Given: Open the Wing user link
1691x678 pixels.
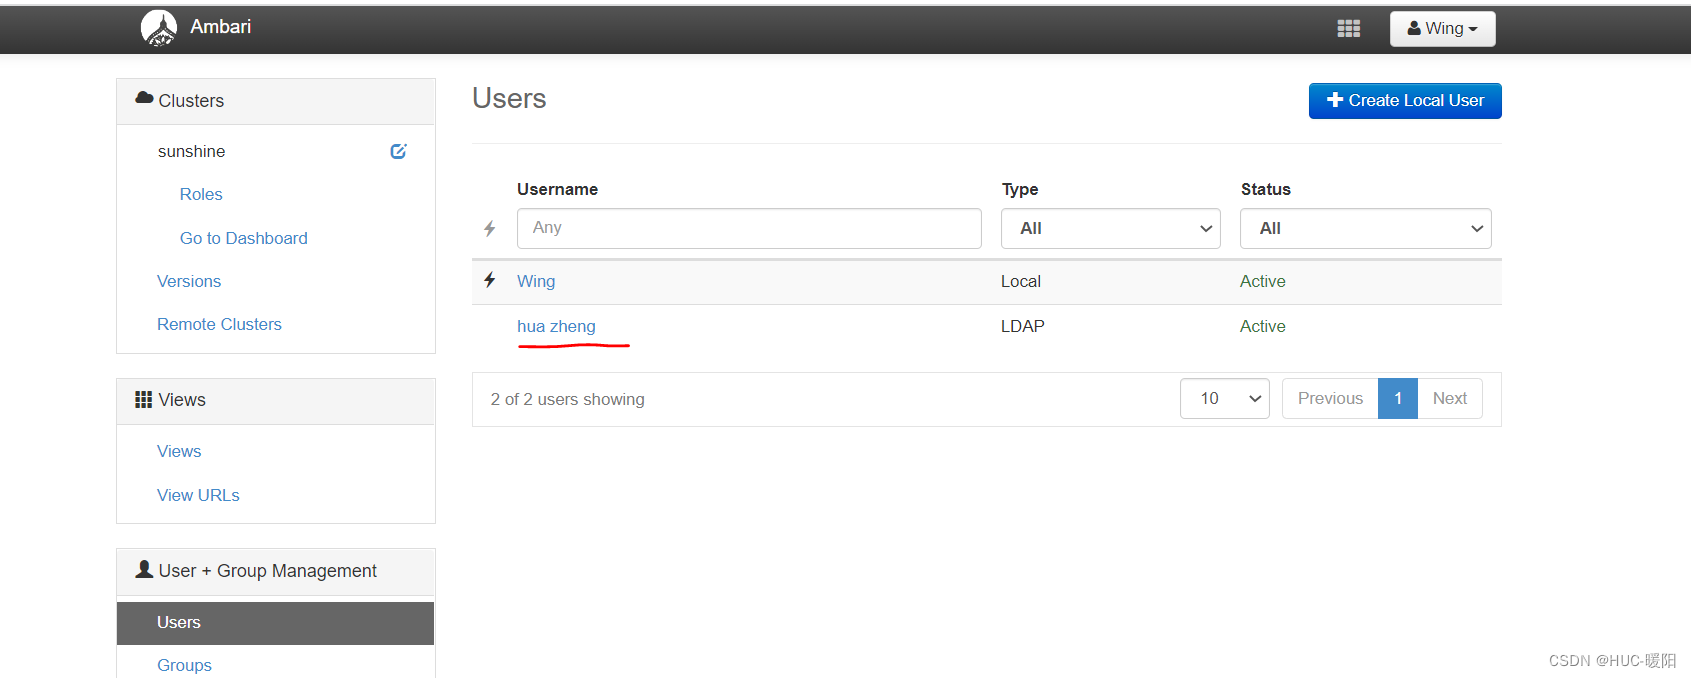Looking at the screenshot, I should (x=536, y=281).
